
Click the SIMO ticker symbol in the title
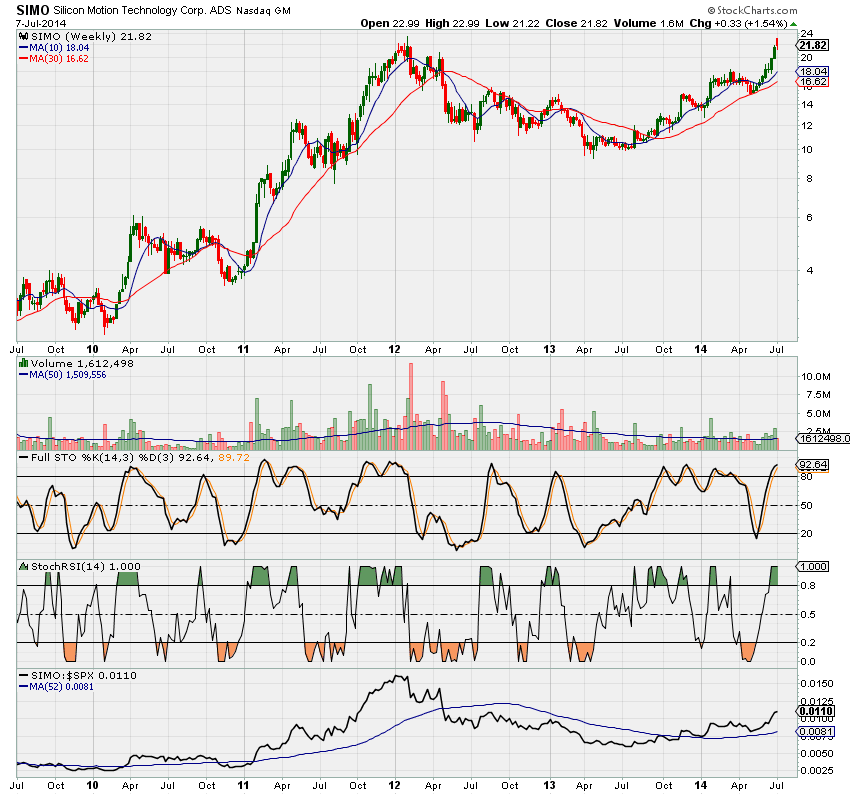point(33,10)
